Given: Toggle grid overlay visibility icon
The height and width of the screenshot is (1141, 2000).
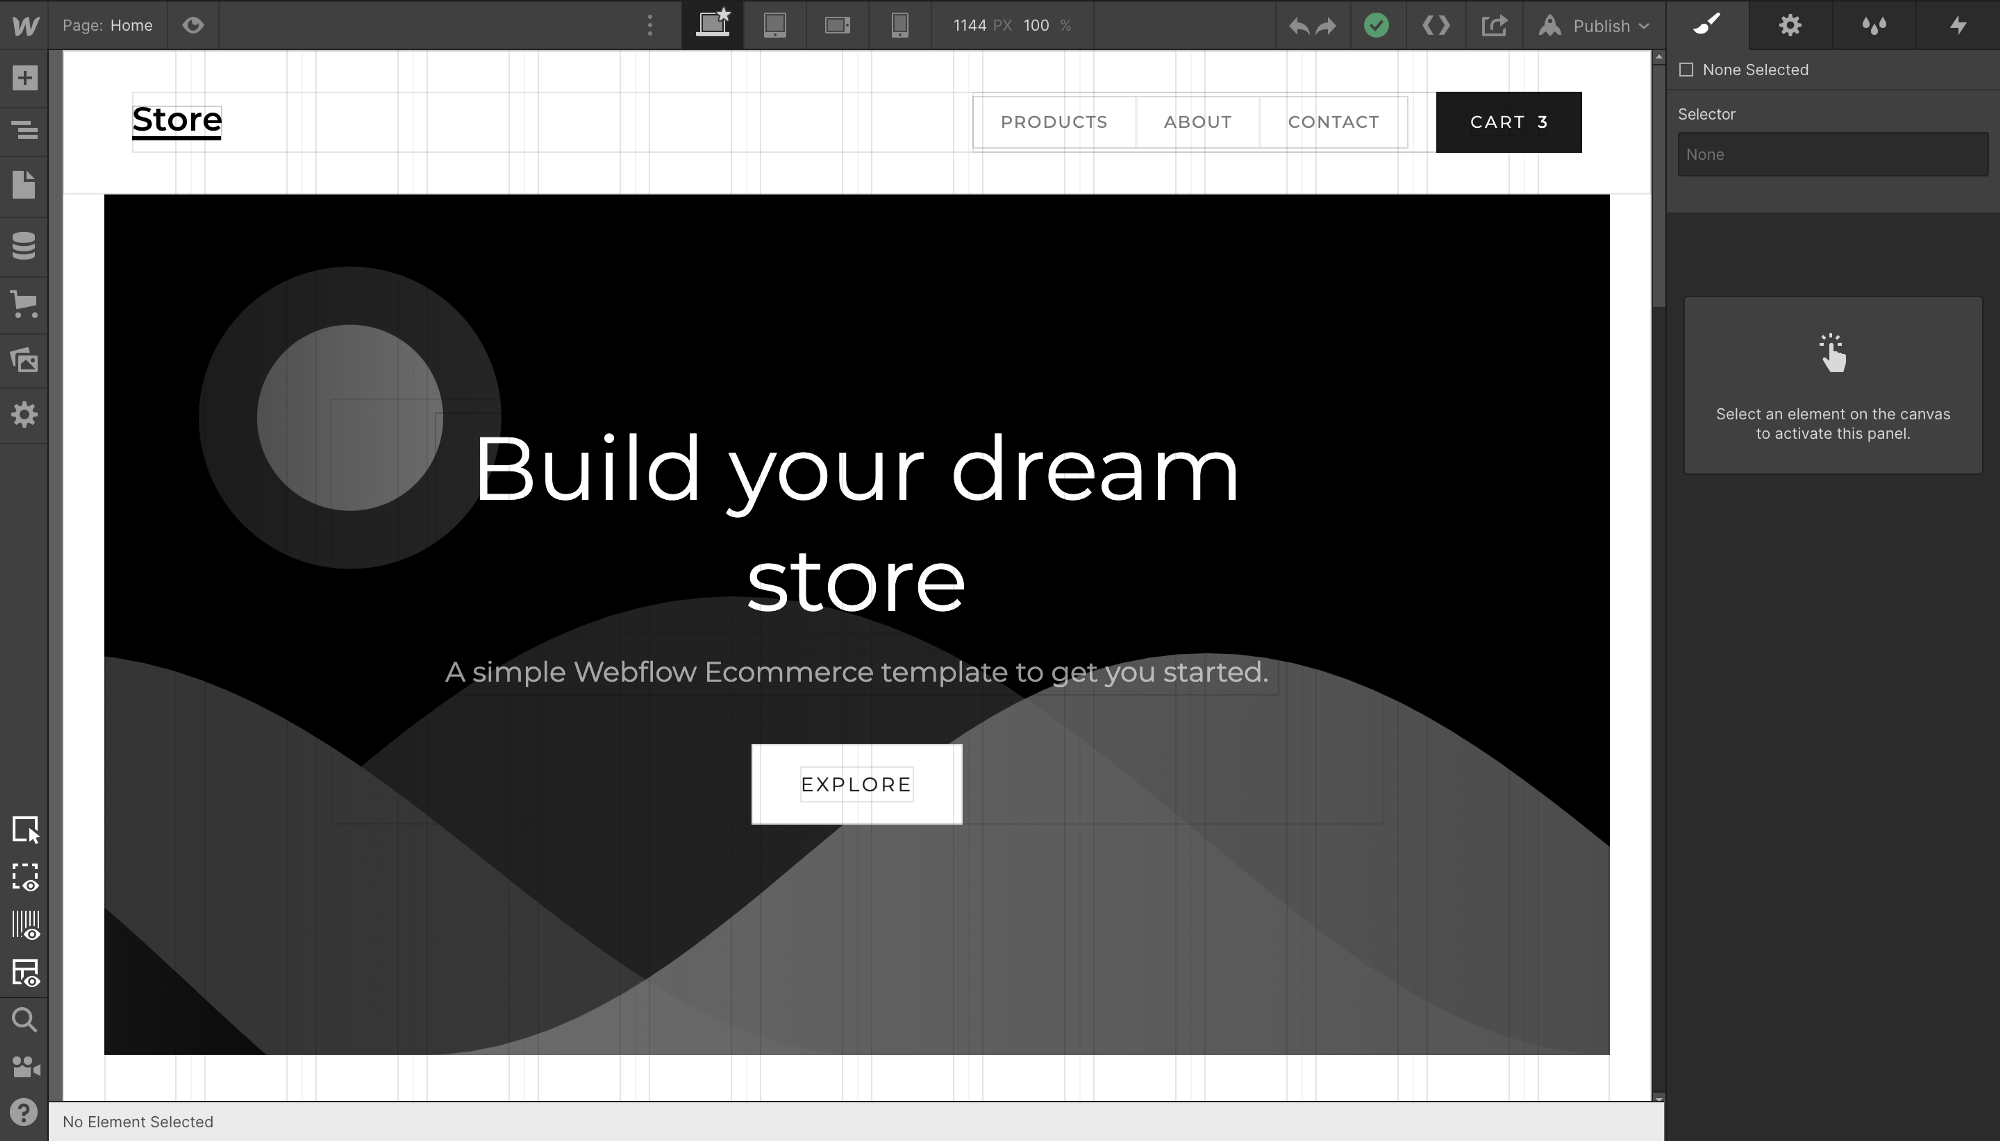Looking at the screenshot, I should (25, 925).
